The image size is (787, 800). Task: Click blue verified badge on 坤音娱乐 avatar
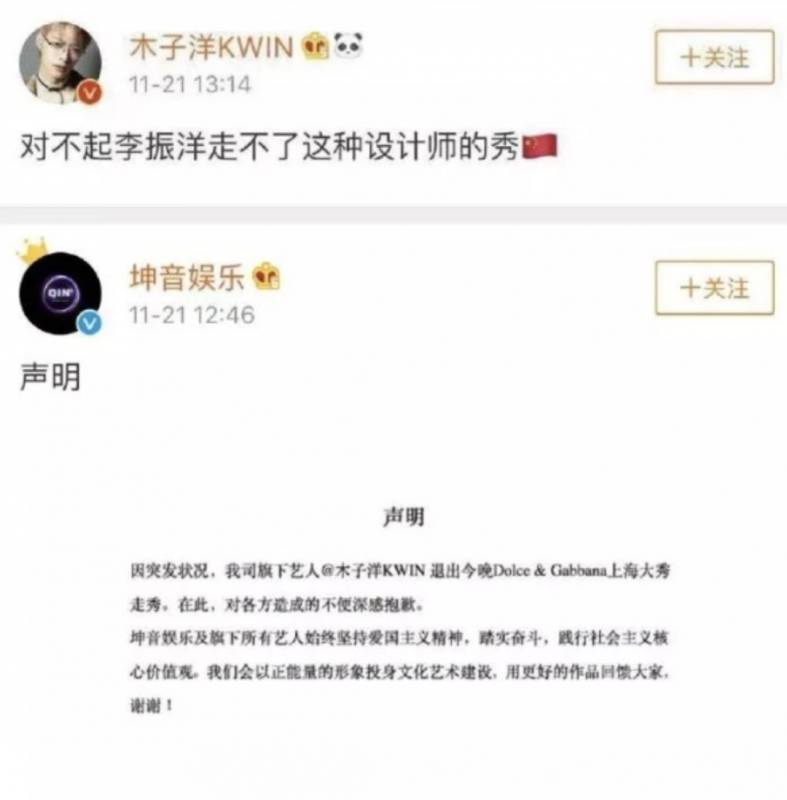point(90,323)
